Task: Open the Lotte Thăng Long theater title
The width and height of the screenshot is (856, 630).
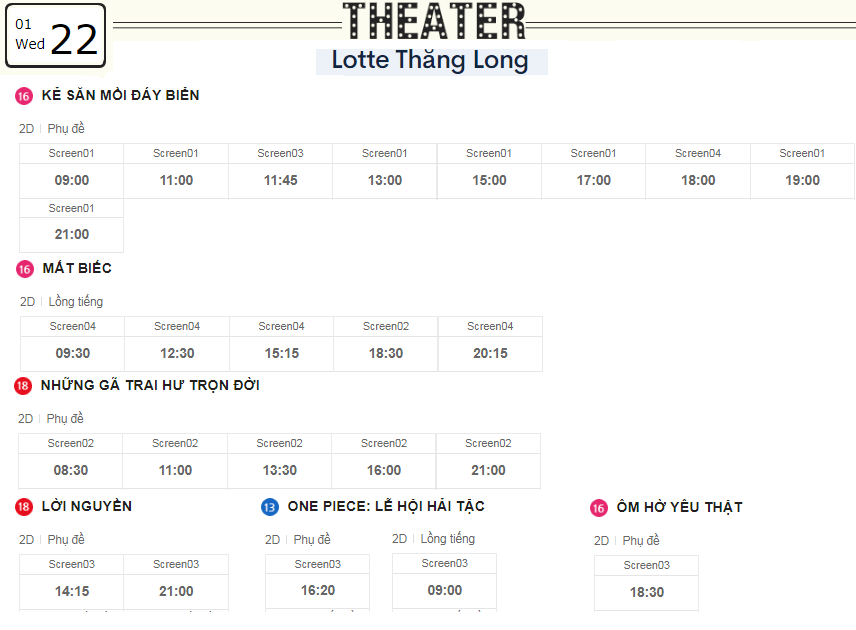Action: click(430, 60)
